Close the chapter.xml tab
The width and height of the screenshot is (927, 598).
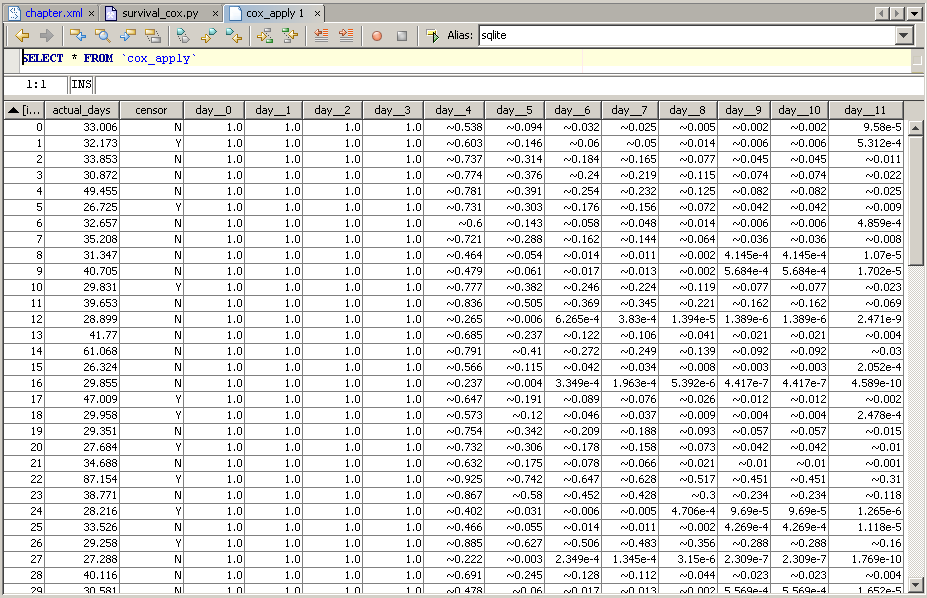(91, 13)
